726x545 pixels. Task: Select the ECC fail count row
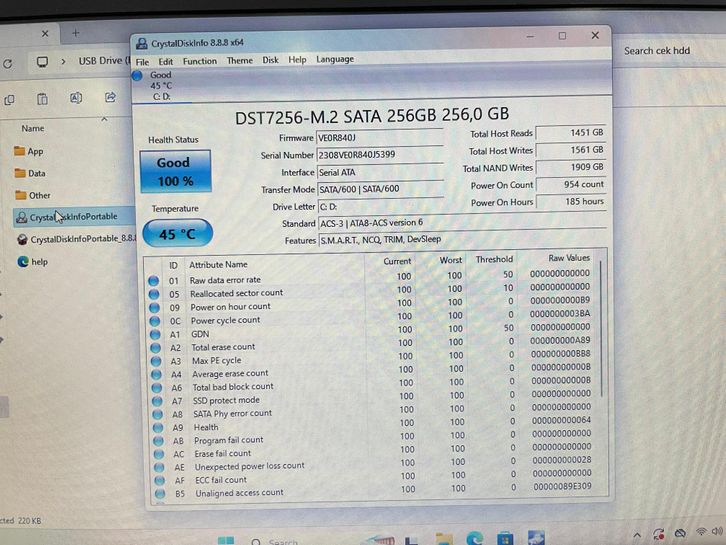373,478
